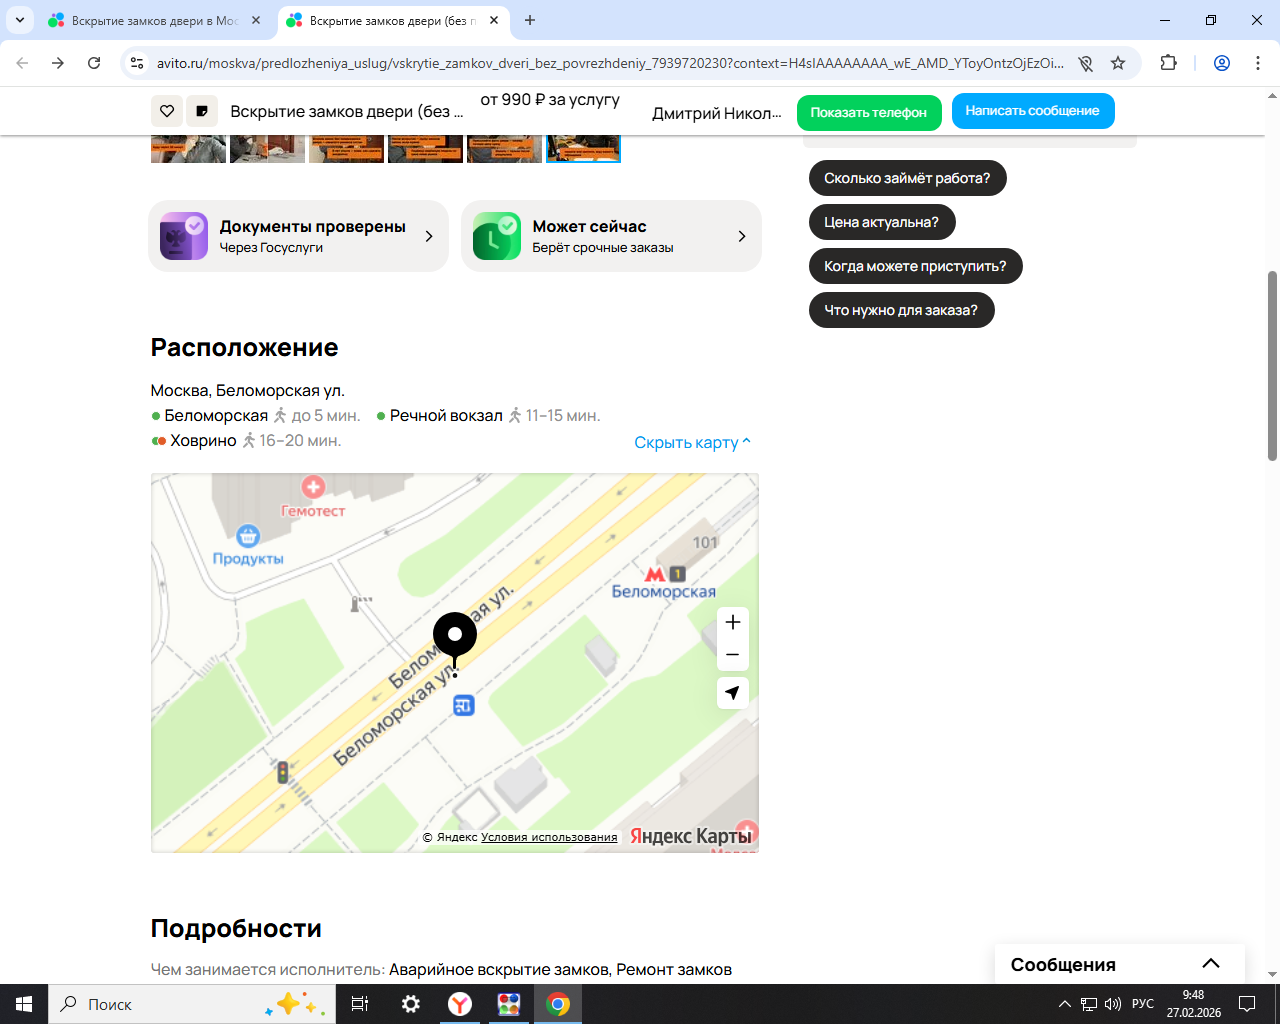Expand the Сообщения chat panel
This screenshot has height=1024, width=1280.
click(1120, 964)
